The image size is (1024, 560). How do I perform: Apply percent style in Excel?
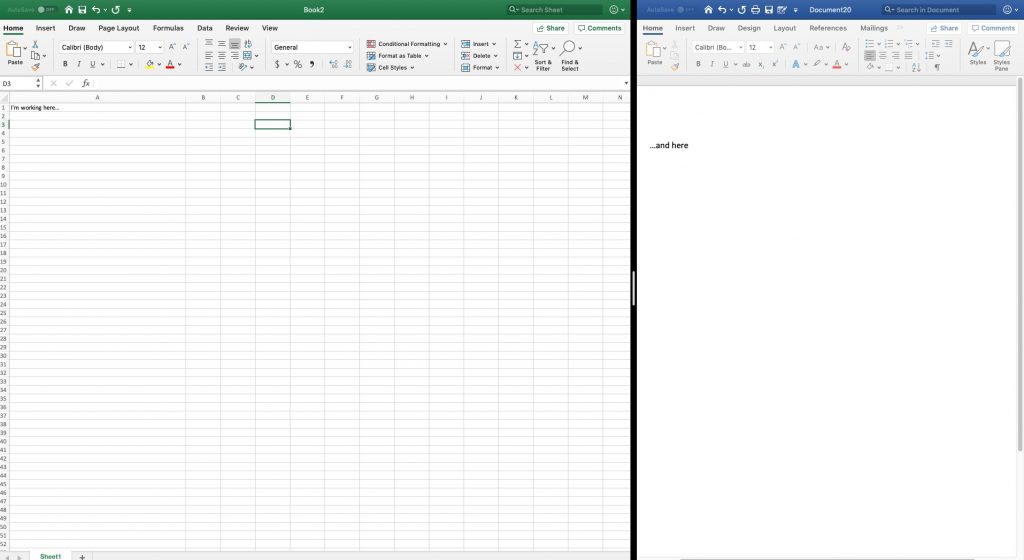pos(298,64)
